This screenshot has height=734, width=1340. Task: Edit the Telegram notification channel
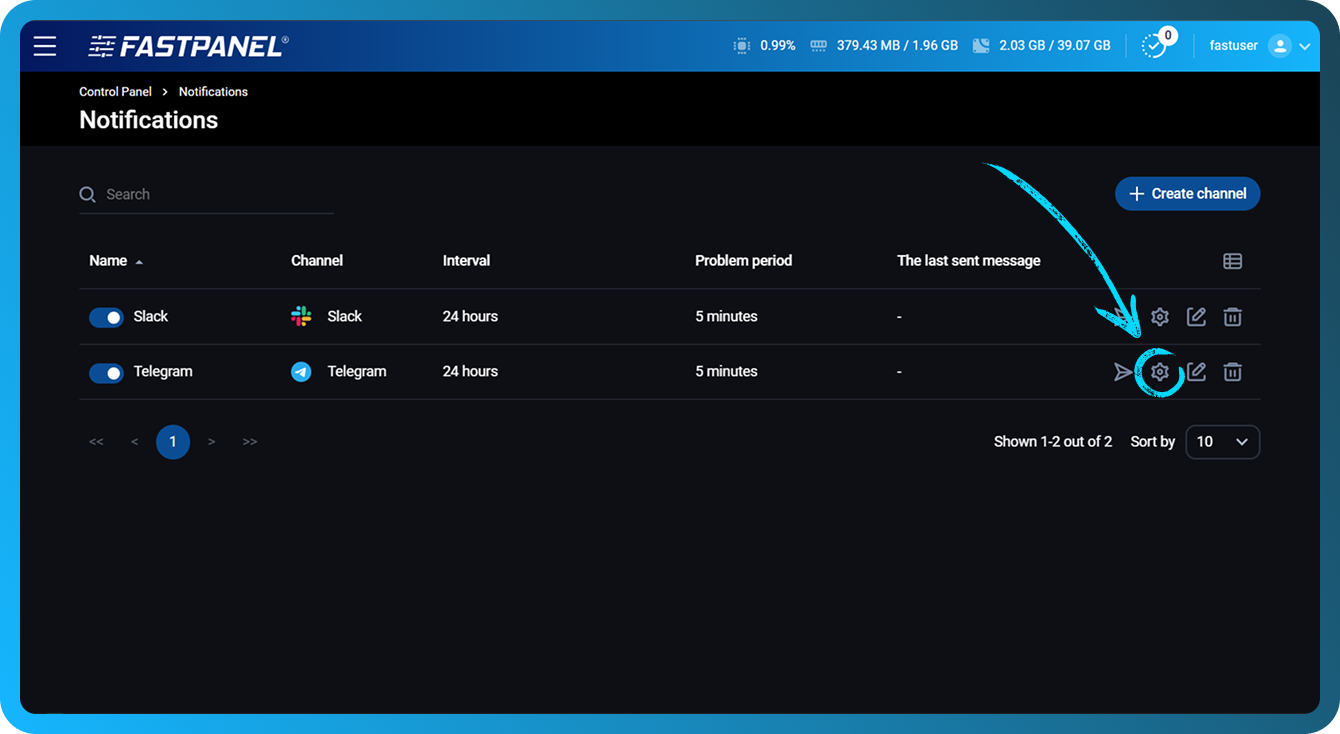tap(1196, 372)
